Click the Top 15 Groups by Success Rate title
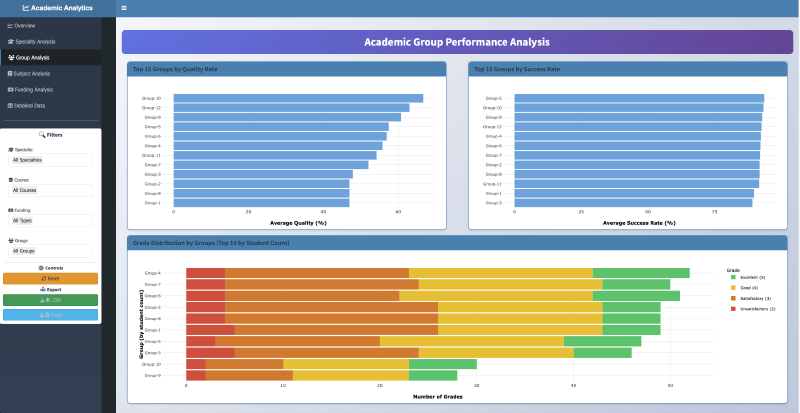 coord(517,69)
